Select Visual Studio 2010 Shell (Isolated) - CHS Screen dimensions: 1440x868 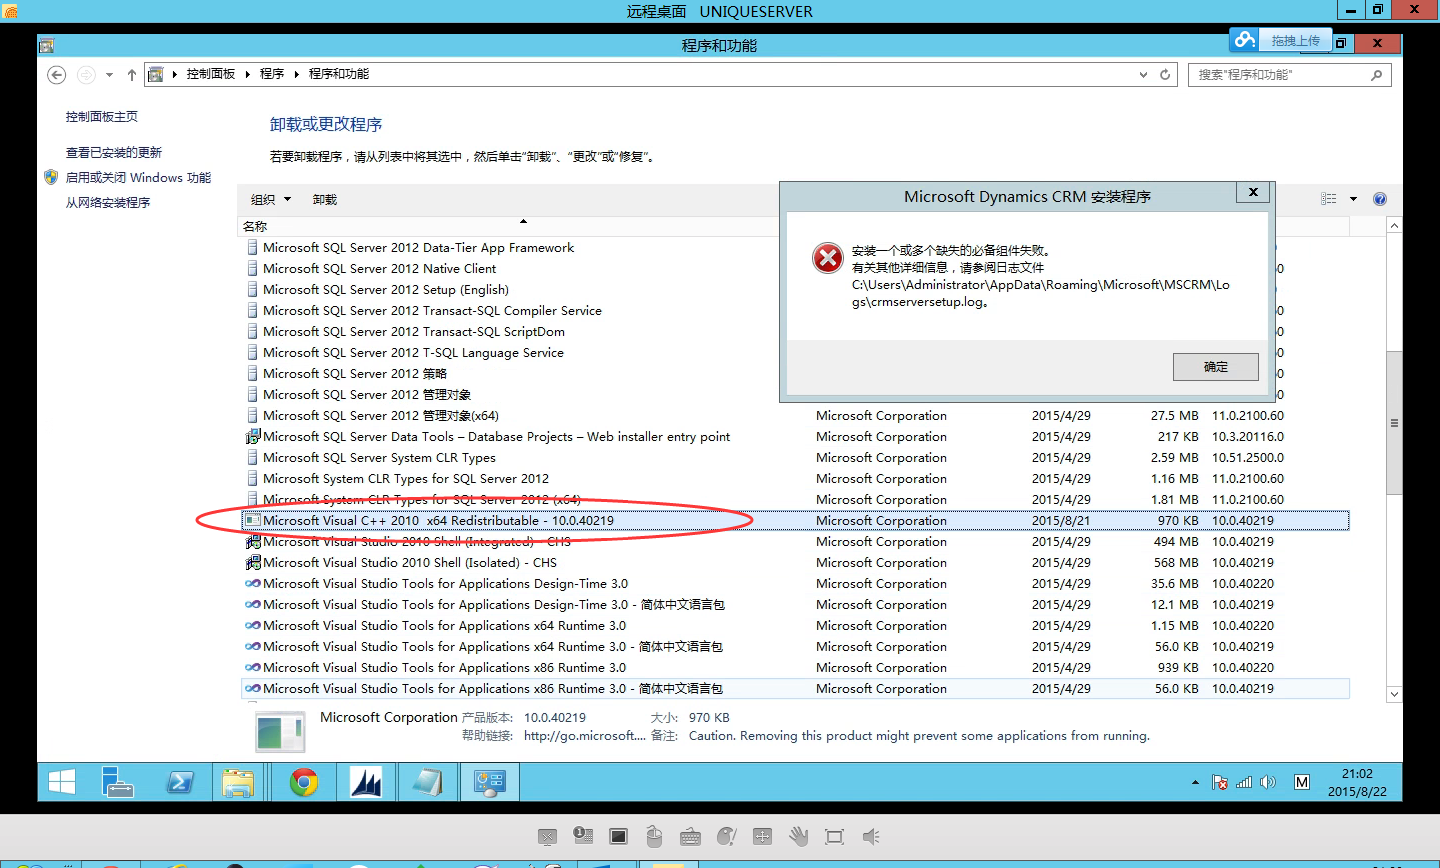(410, 563)
